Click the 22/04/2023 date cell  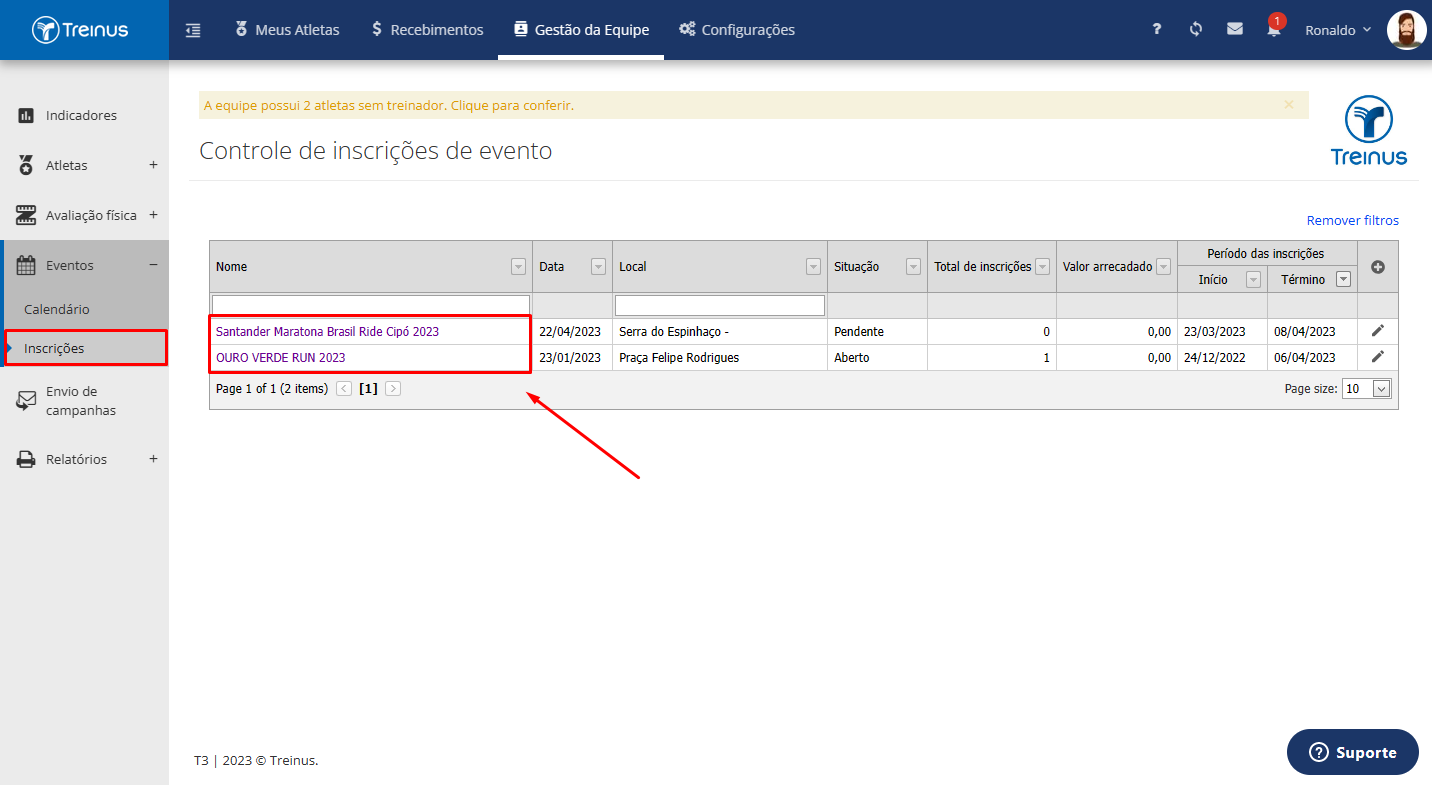pyautogui.click(x=570, y=331)
